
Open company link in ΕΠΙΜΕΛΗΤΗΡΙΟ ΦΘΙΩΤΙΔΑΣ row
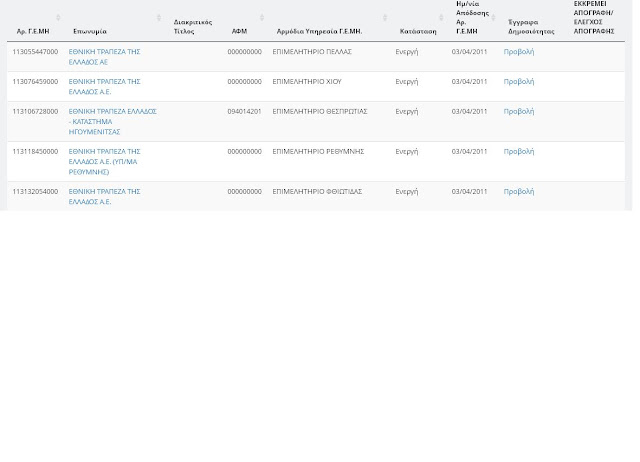tap(104, 196)
